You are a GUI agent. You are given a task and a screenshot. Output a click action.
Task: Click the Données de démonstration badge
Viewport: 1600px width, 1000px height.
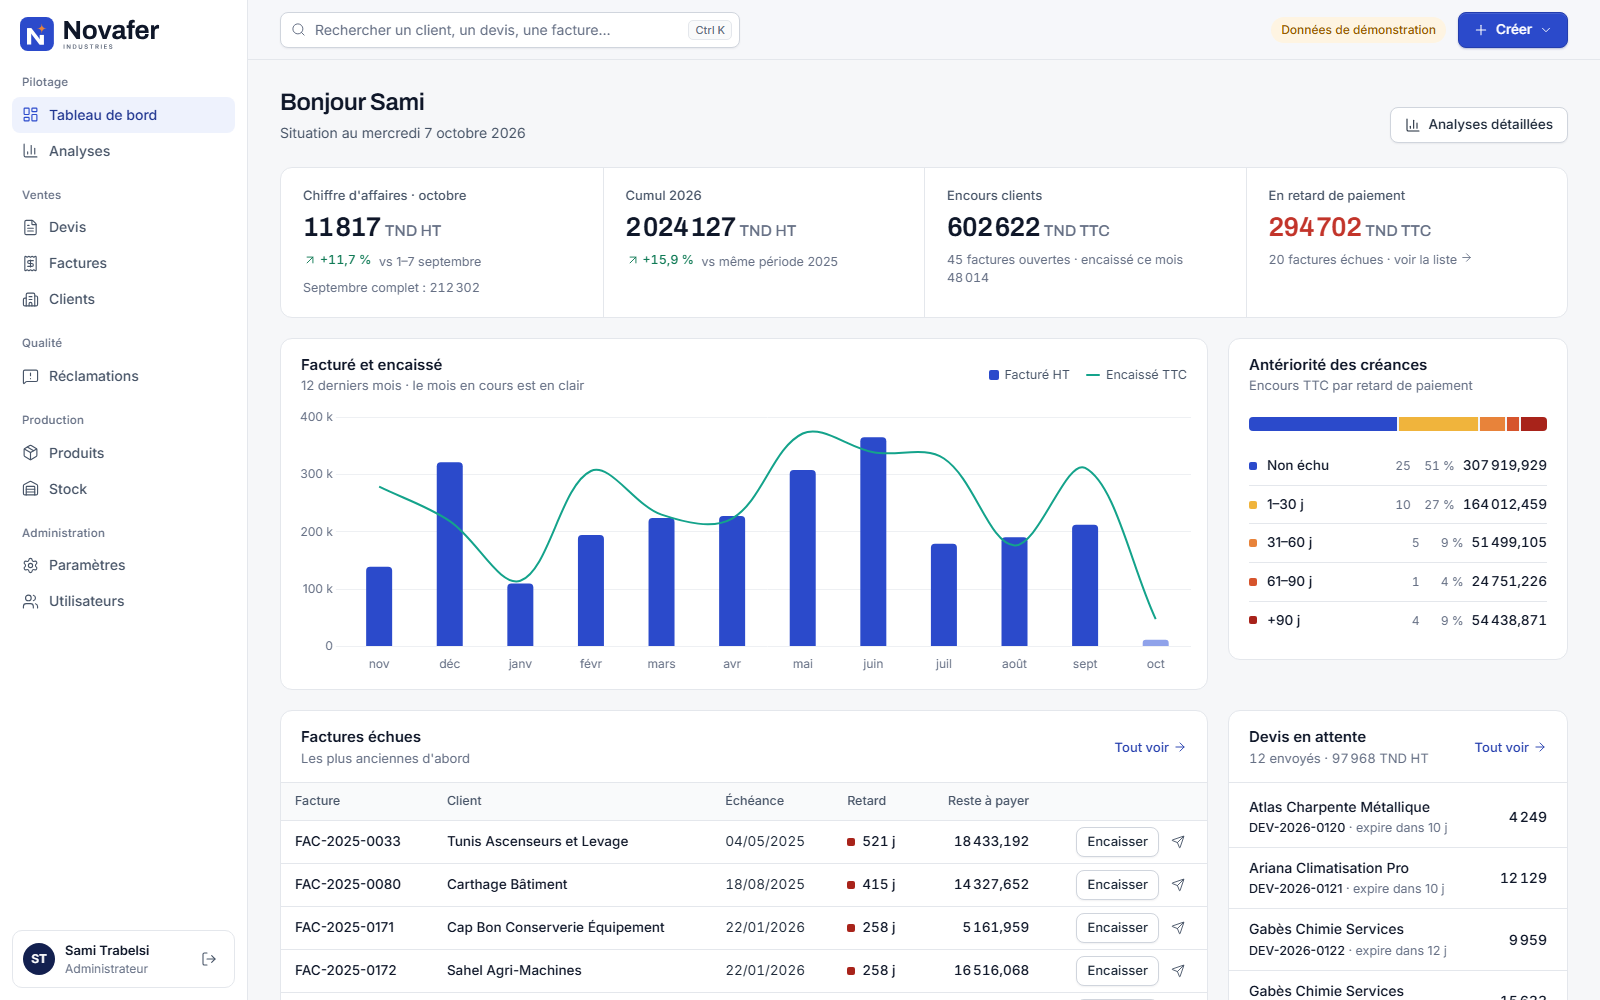[1358, 30]
